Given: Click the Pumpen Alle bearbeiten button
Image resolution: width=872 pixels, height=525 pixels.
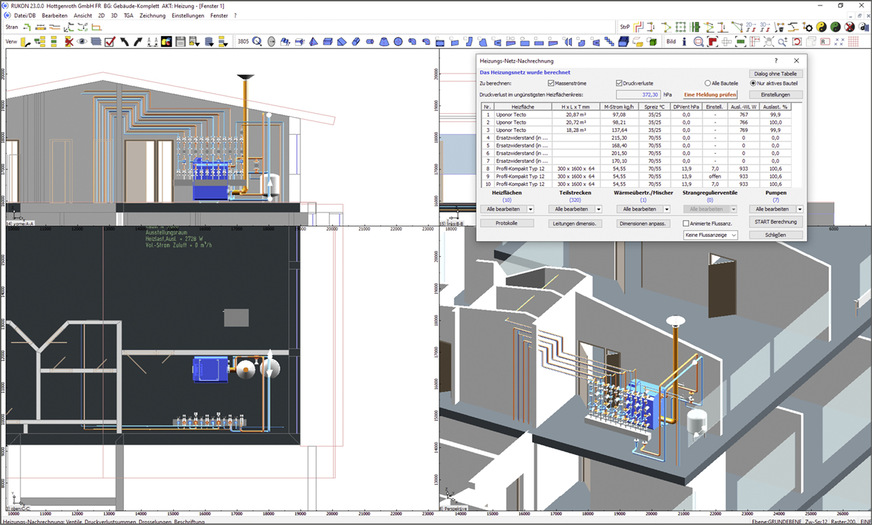Looking at the screenshot, I should coord(772,209).
